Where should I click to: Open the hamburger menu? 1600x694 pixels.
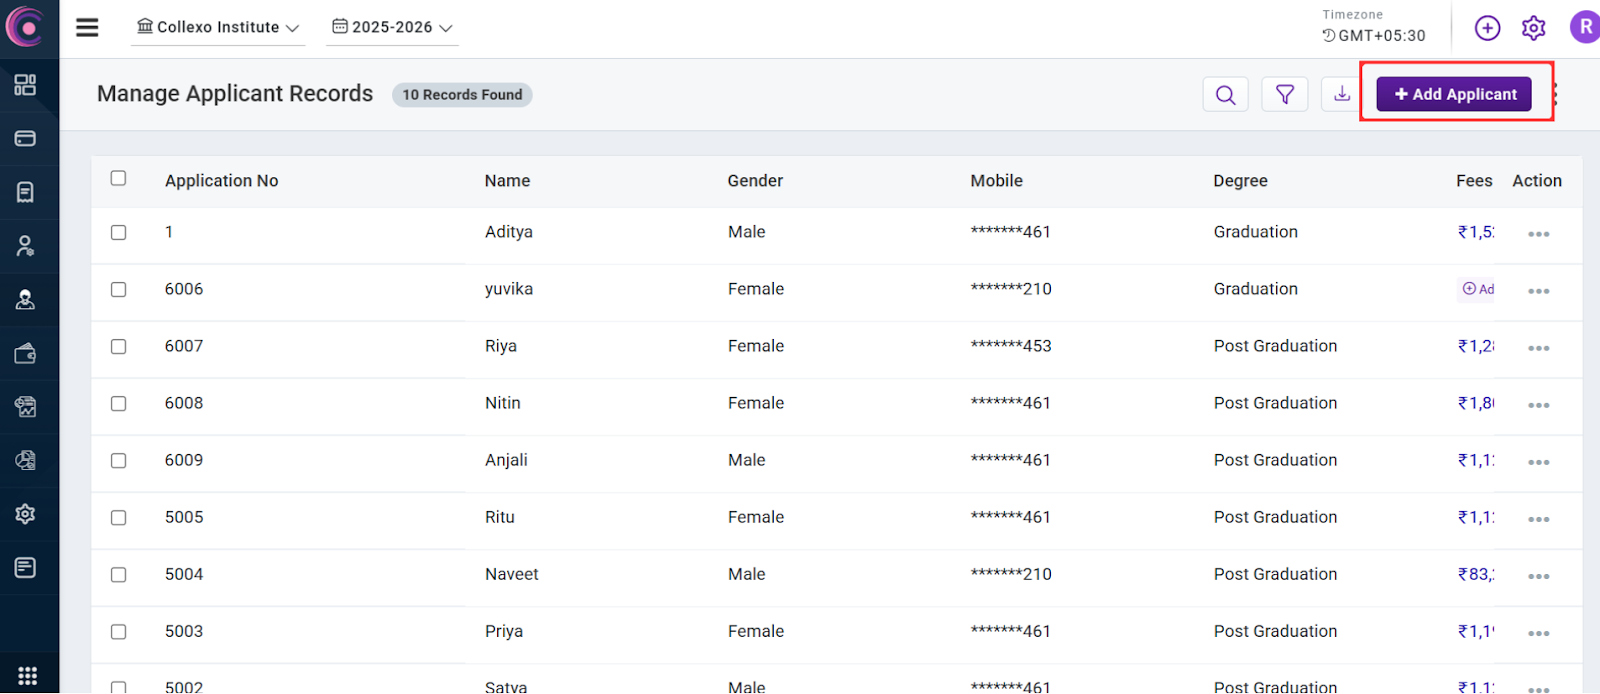point(88,28)
